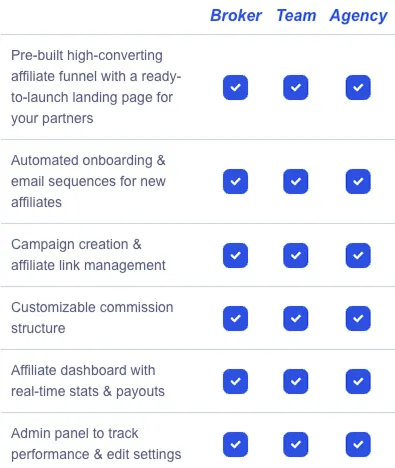Click Agency checkmark for affiliate dashboard row

point(358,381)
